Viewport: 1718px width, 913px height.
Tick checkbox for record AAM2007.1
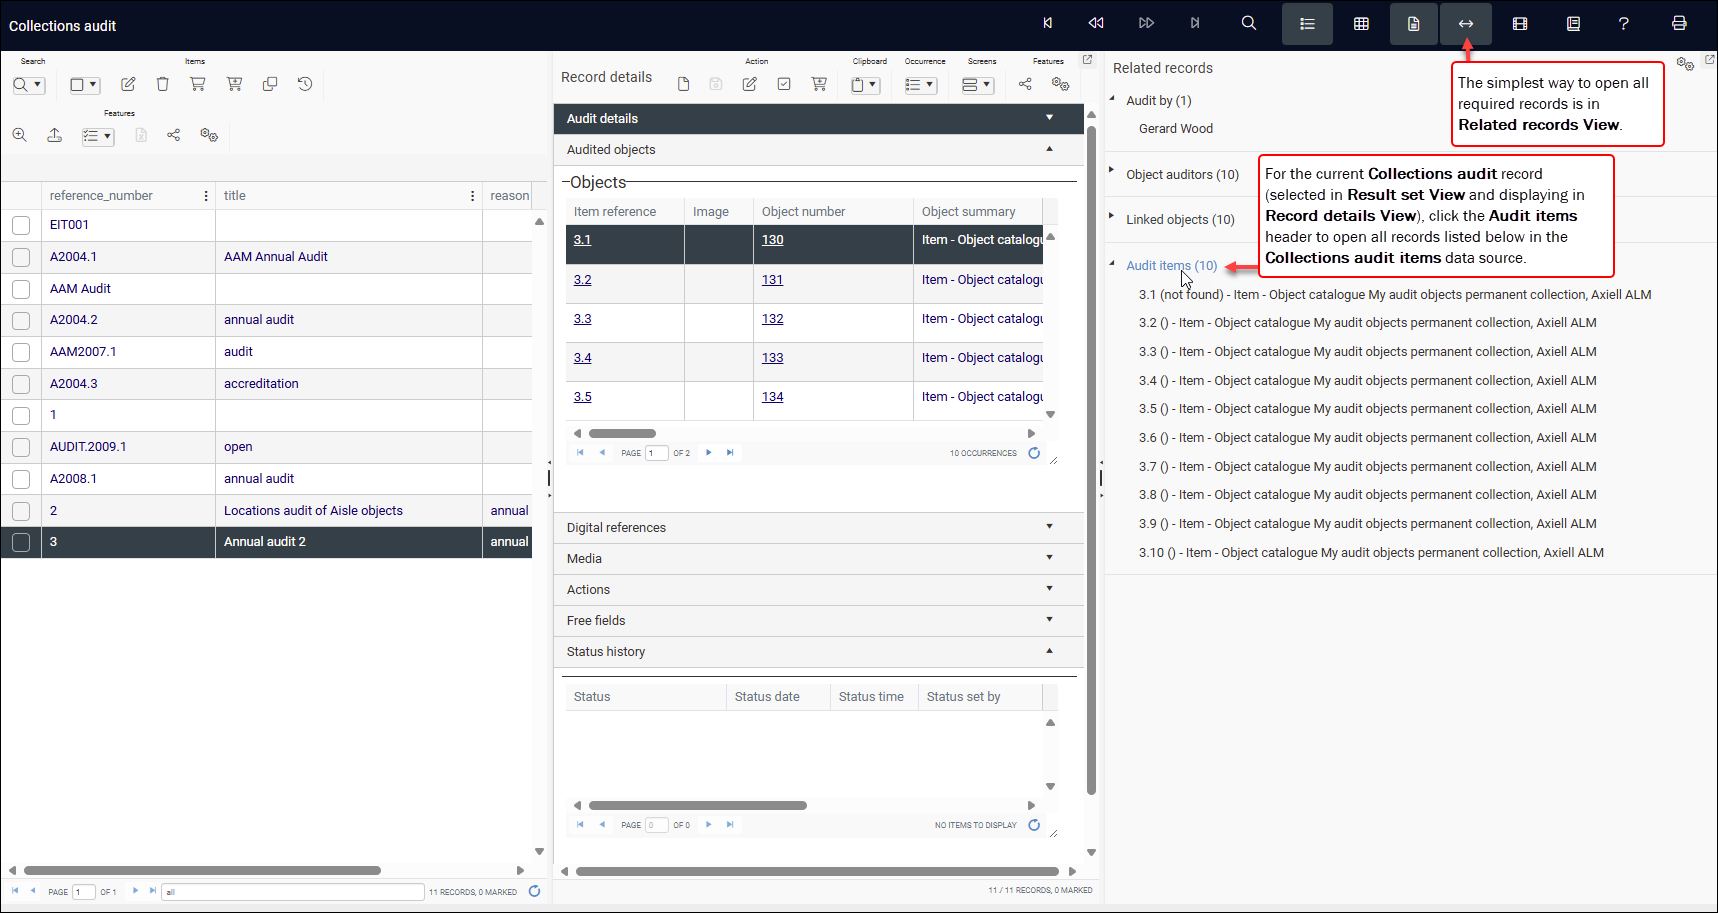coord(21,352)
